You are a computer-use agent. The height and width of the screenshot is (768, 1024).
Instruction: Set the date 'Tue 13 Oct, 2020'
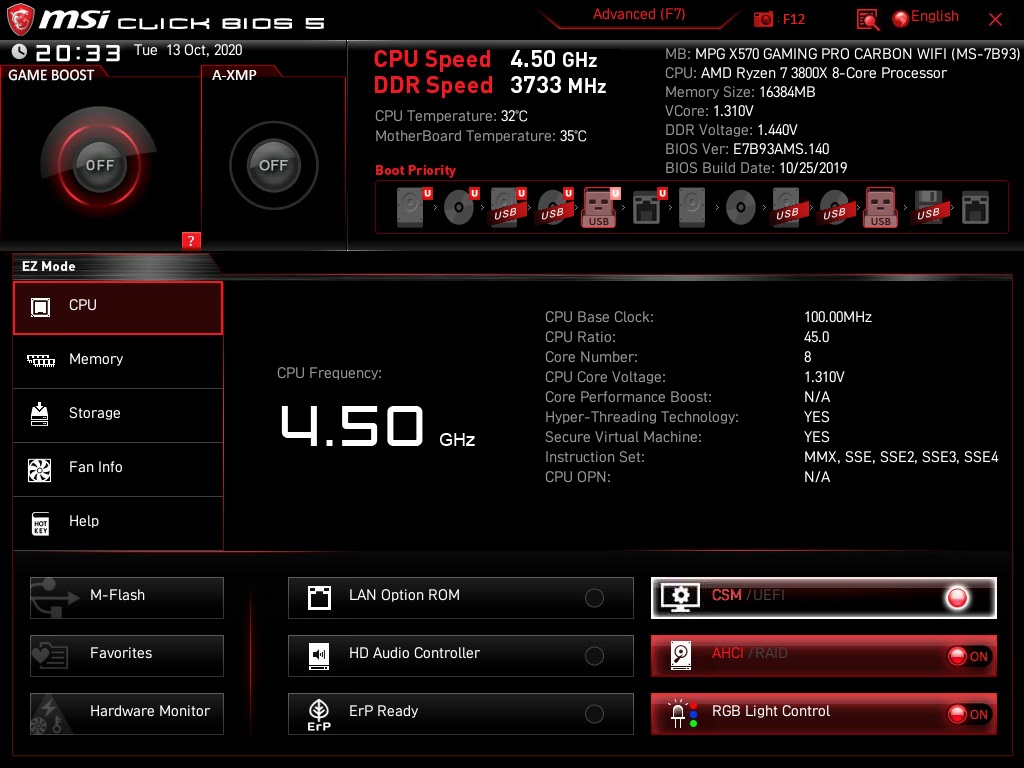(188, 50)
